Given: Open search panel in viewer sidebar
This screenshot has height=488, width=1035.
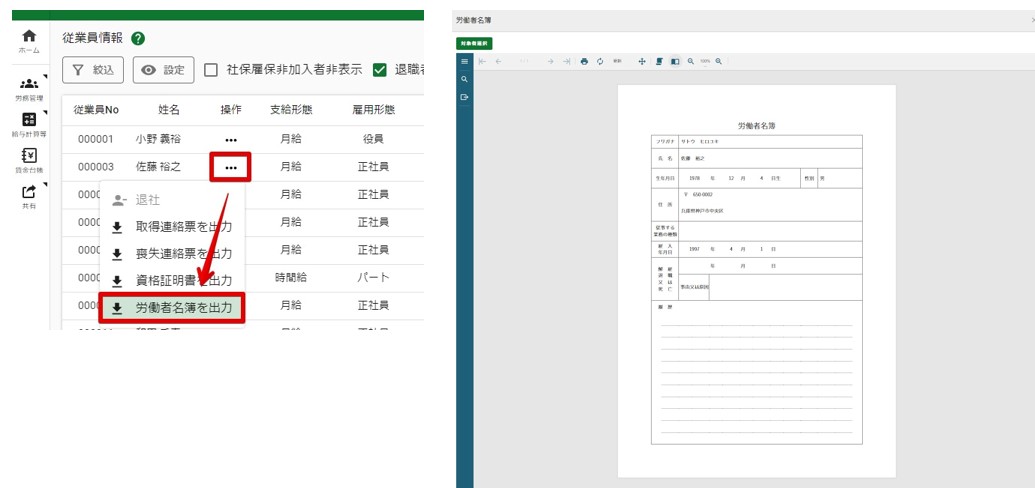Looking at the screenshot, I should (x=465, y=79).
